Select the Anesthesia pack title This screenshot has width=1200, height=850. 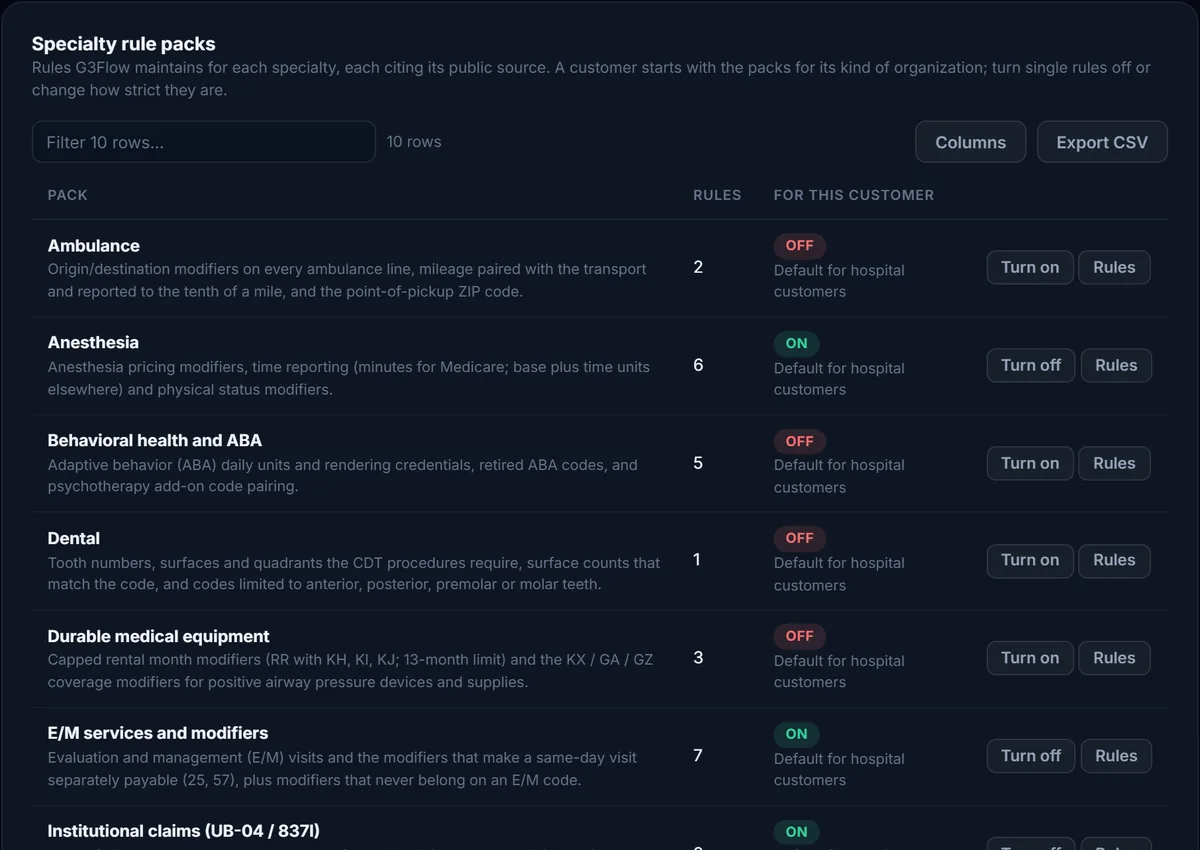pyautogui.click(x=93, y=343)
